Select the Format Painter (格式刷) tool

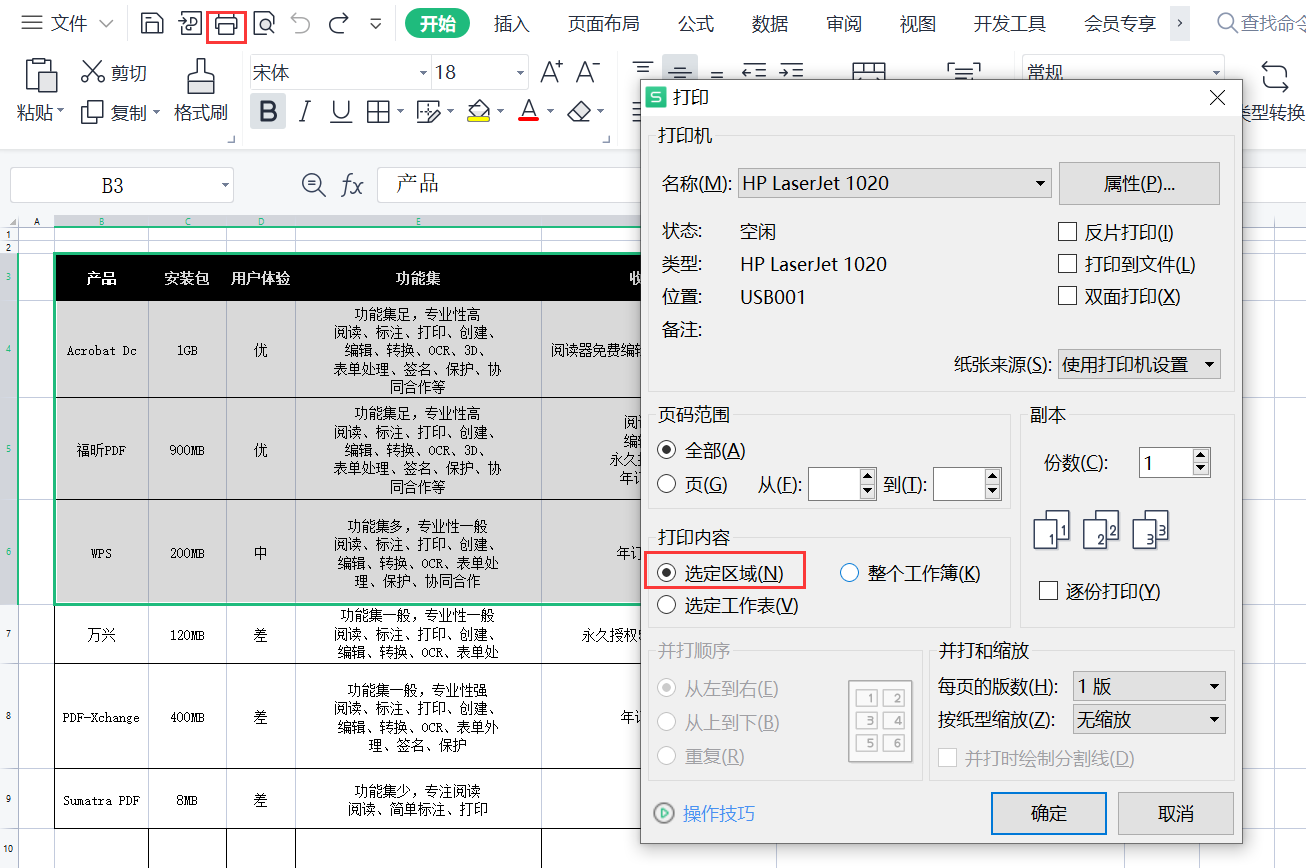(x=201, y=90)
